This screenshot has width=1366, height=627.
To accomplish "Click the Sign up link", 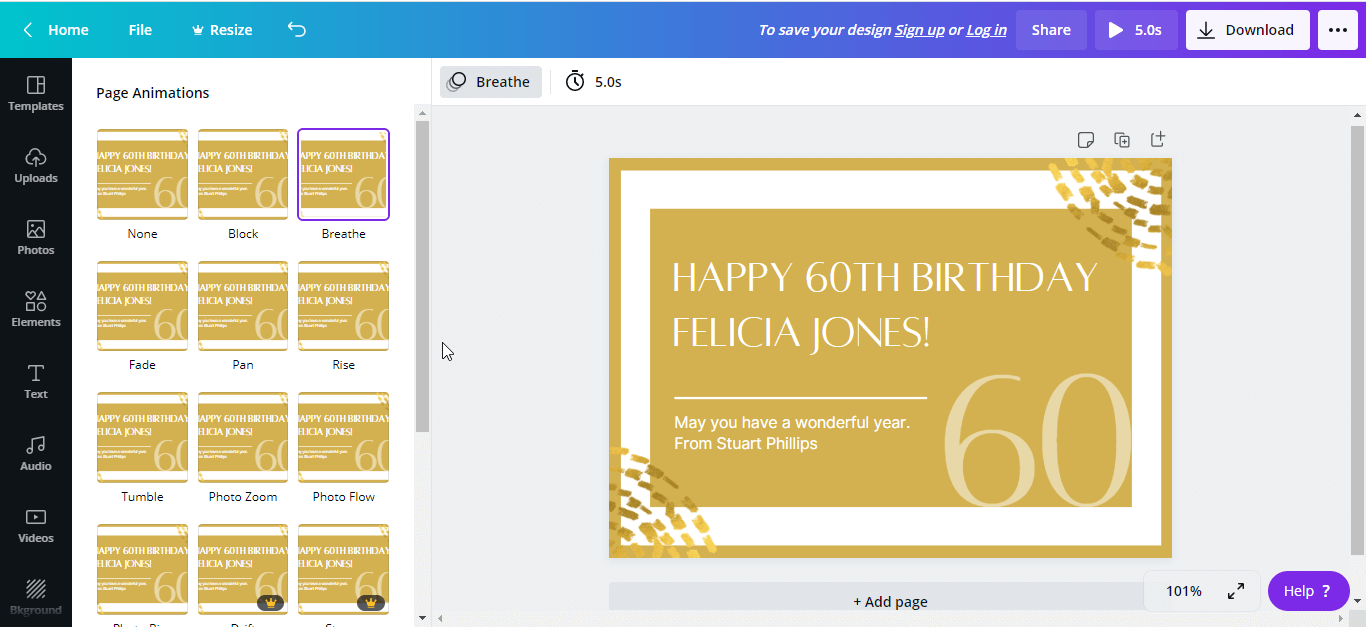I will pyautogui.click(x=919, y=29).
